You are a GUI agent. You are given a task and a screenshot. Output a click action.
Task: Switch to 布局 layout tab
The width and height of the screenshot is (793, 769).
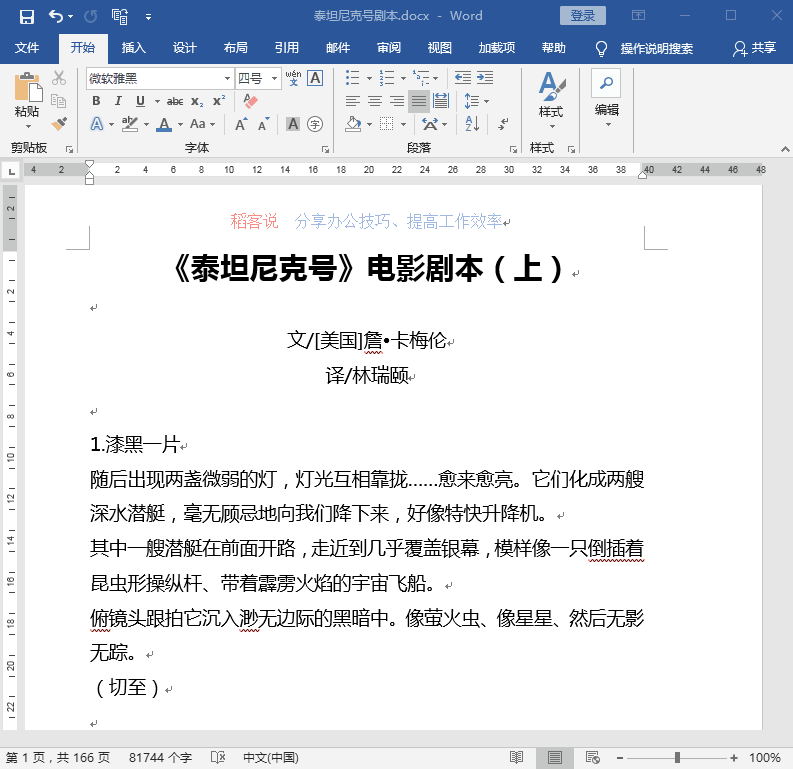236,48
